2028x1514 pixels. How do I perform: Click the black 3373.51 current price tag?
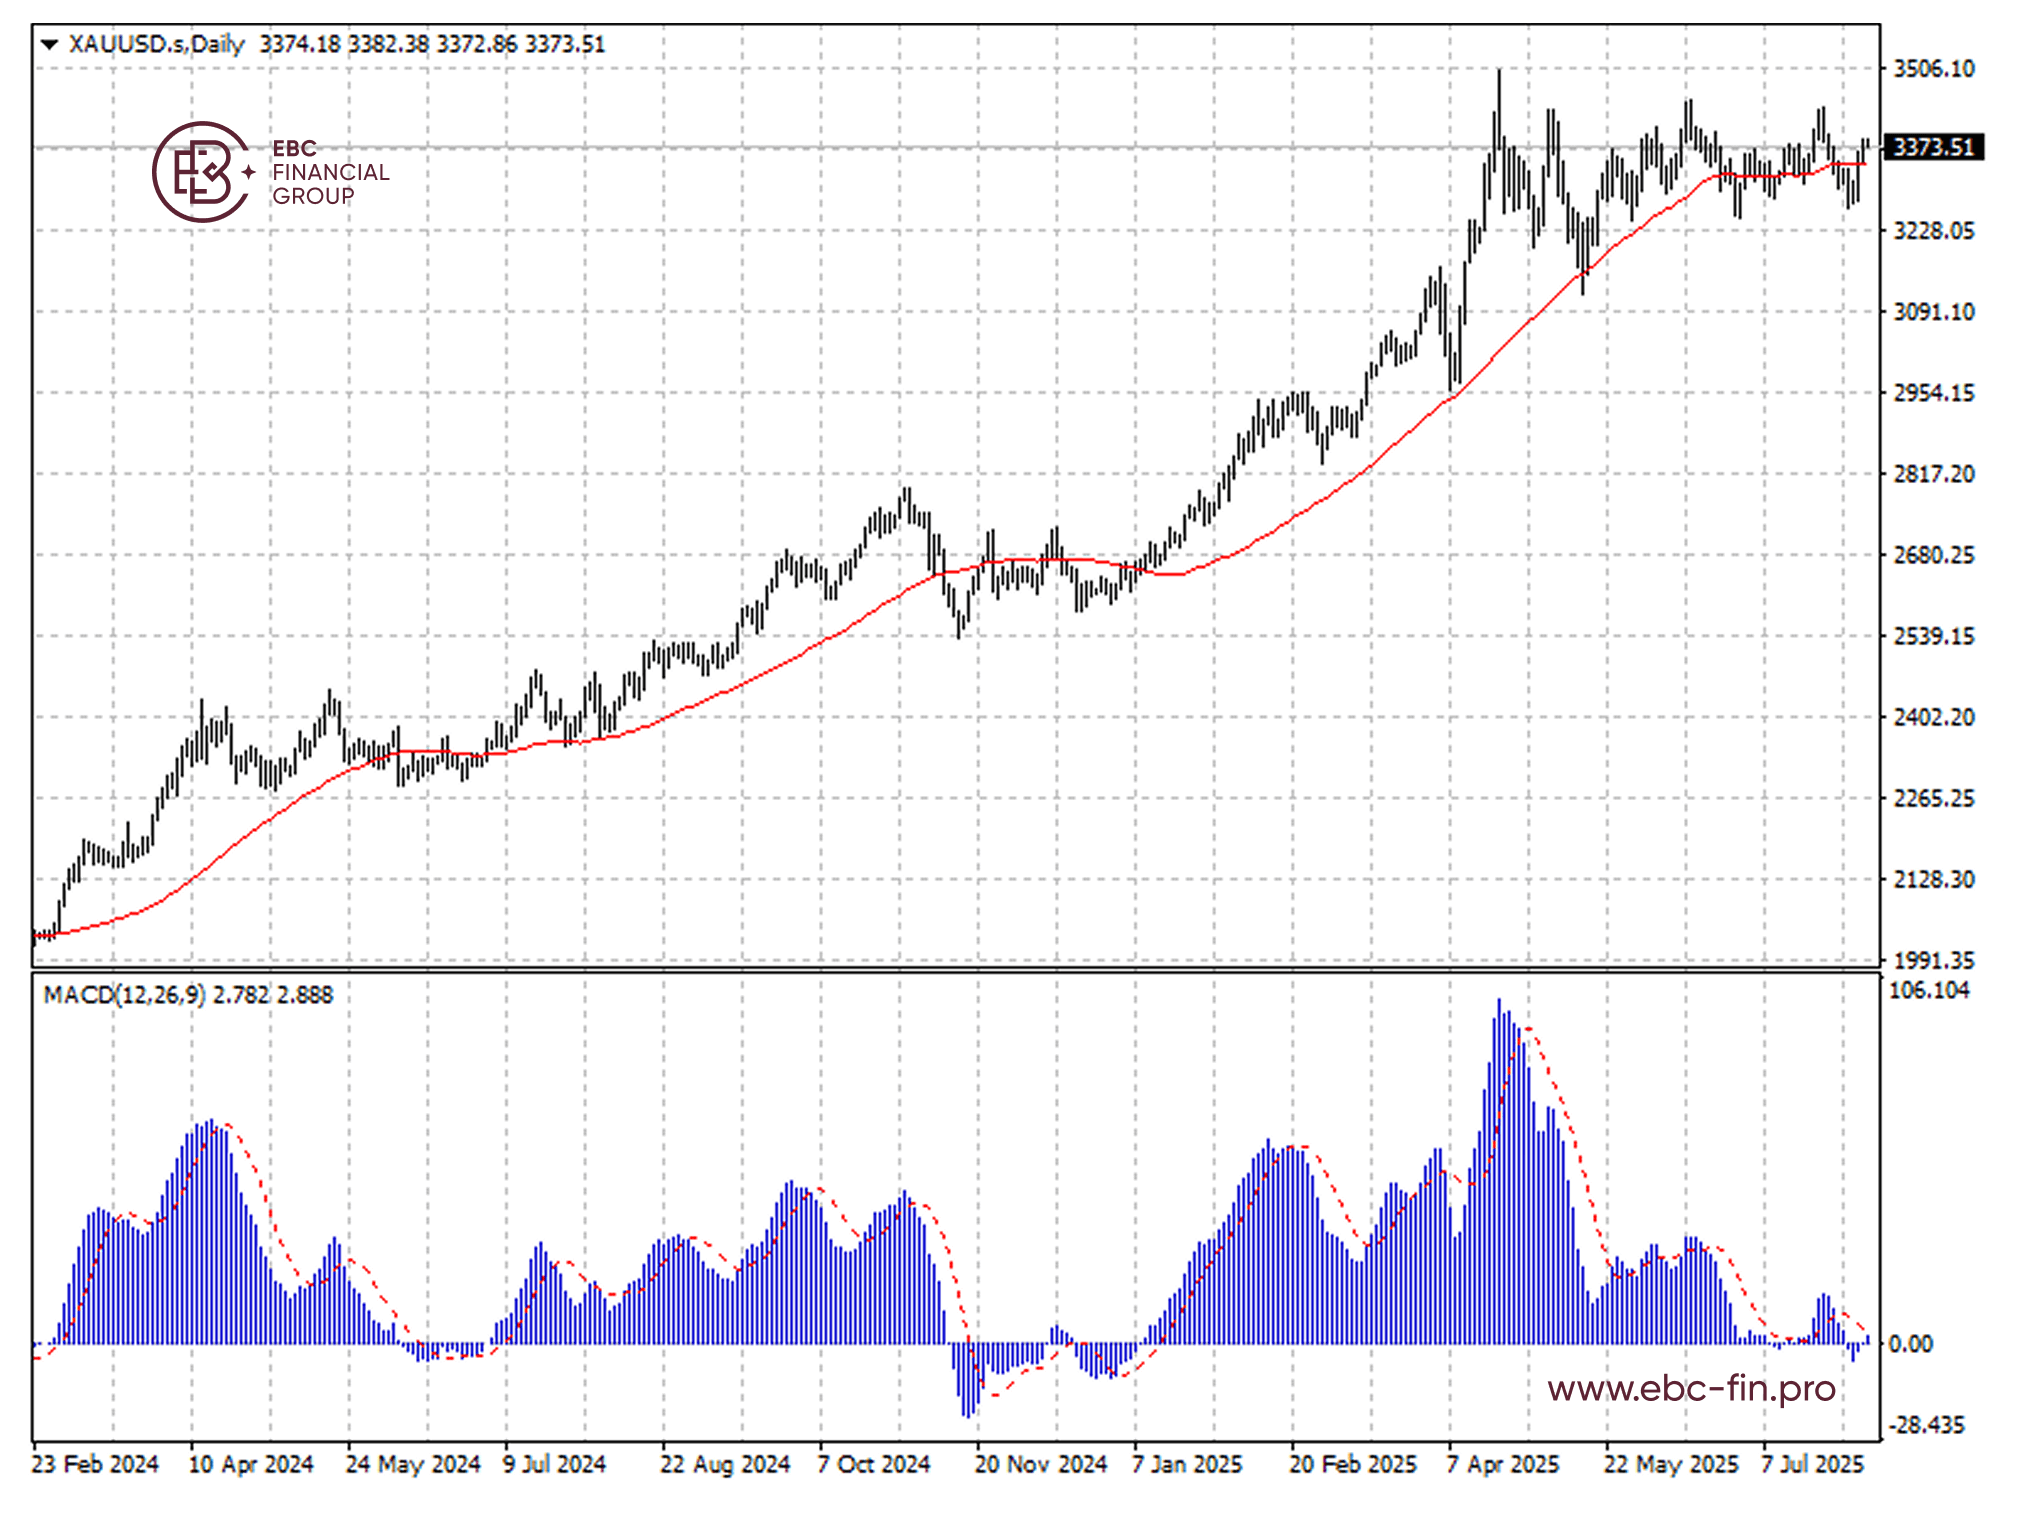1934,148
